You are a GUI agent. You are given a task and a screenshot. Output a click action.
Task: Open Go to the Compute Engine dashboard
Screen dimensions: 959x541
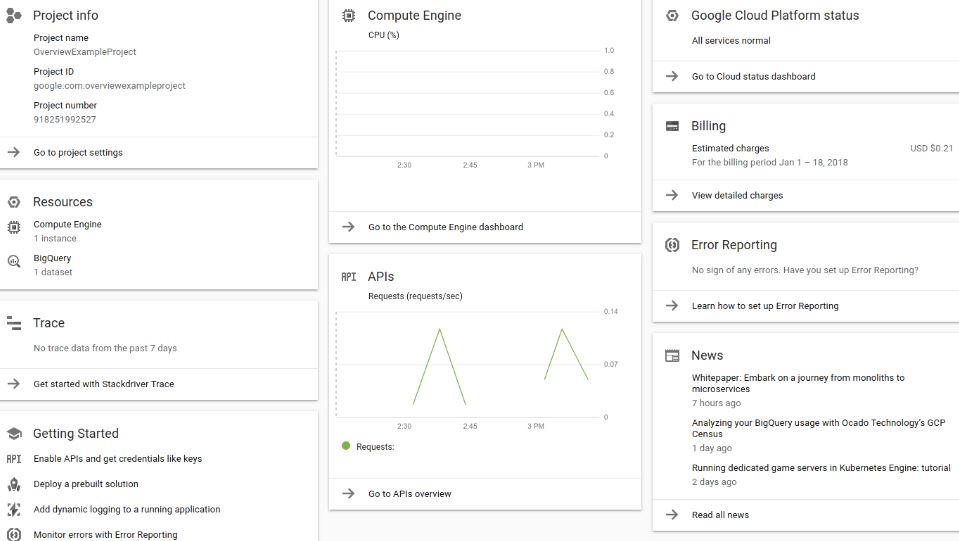[x=445, y=227]
